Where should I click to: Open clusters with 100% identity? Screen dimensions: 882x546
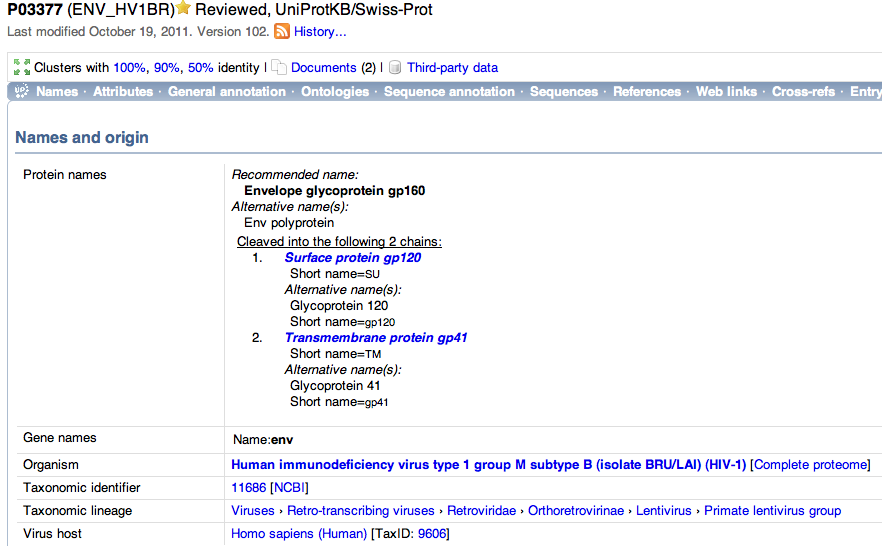click(129, 68)
